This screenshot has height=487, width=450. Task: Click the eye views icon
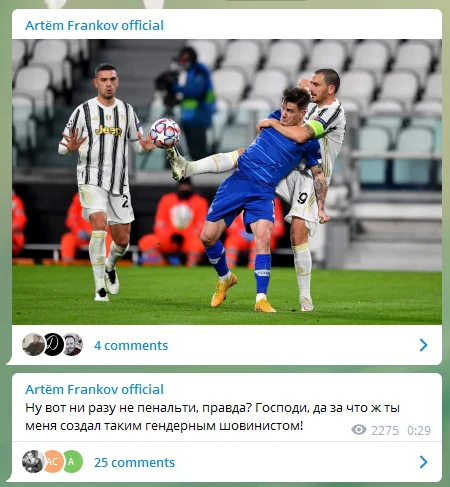pyautogui.click(x=359, y=430)
